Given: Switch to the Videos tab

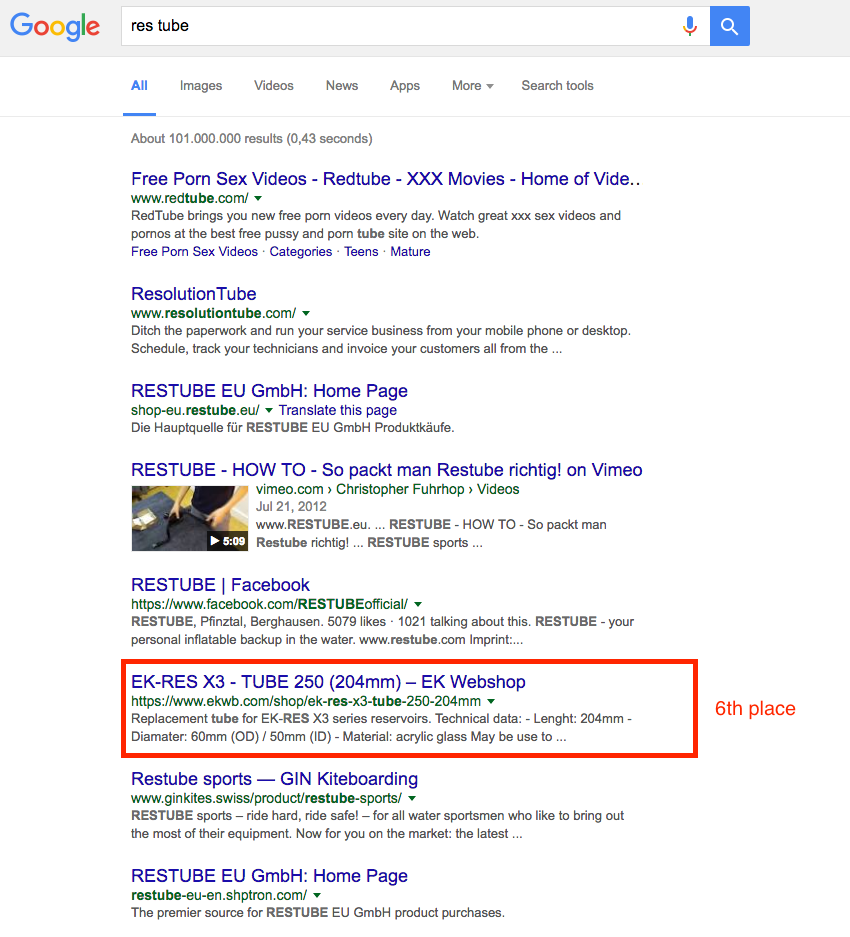Looking at the screenshot, I should (274, 86).
